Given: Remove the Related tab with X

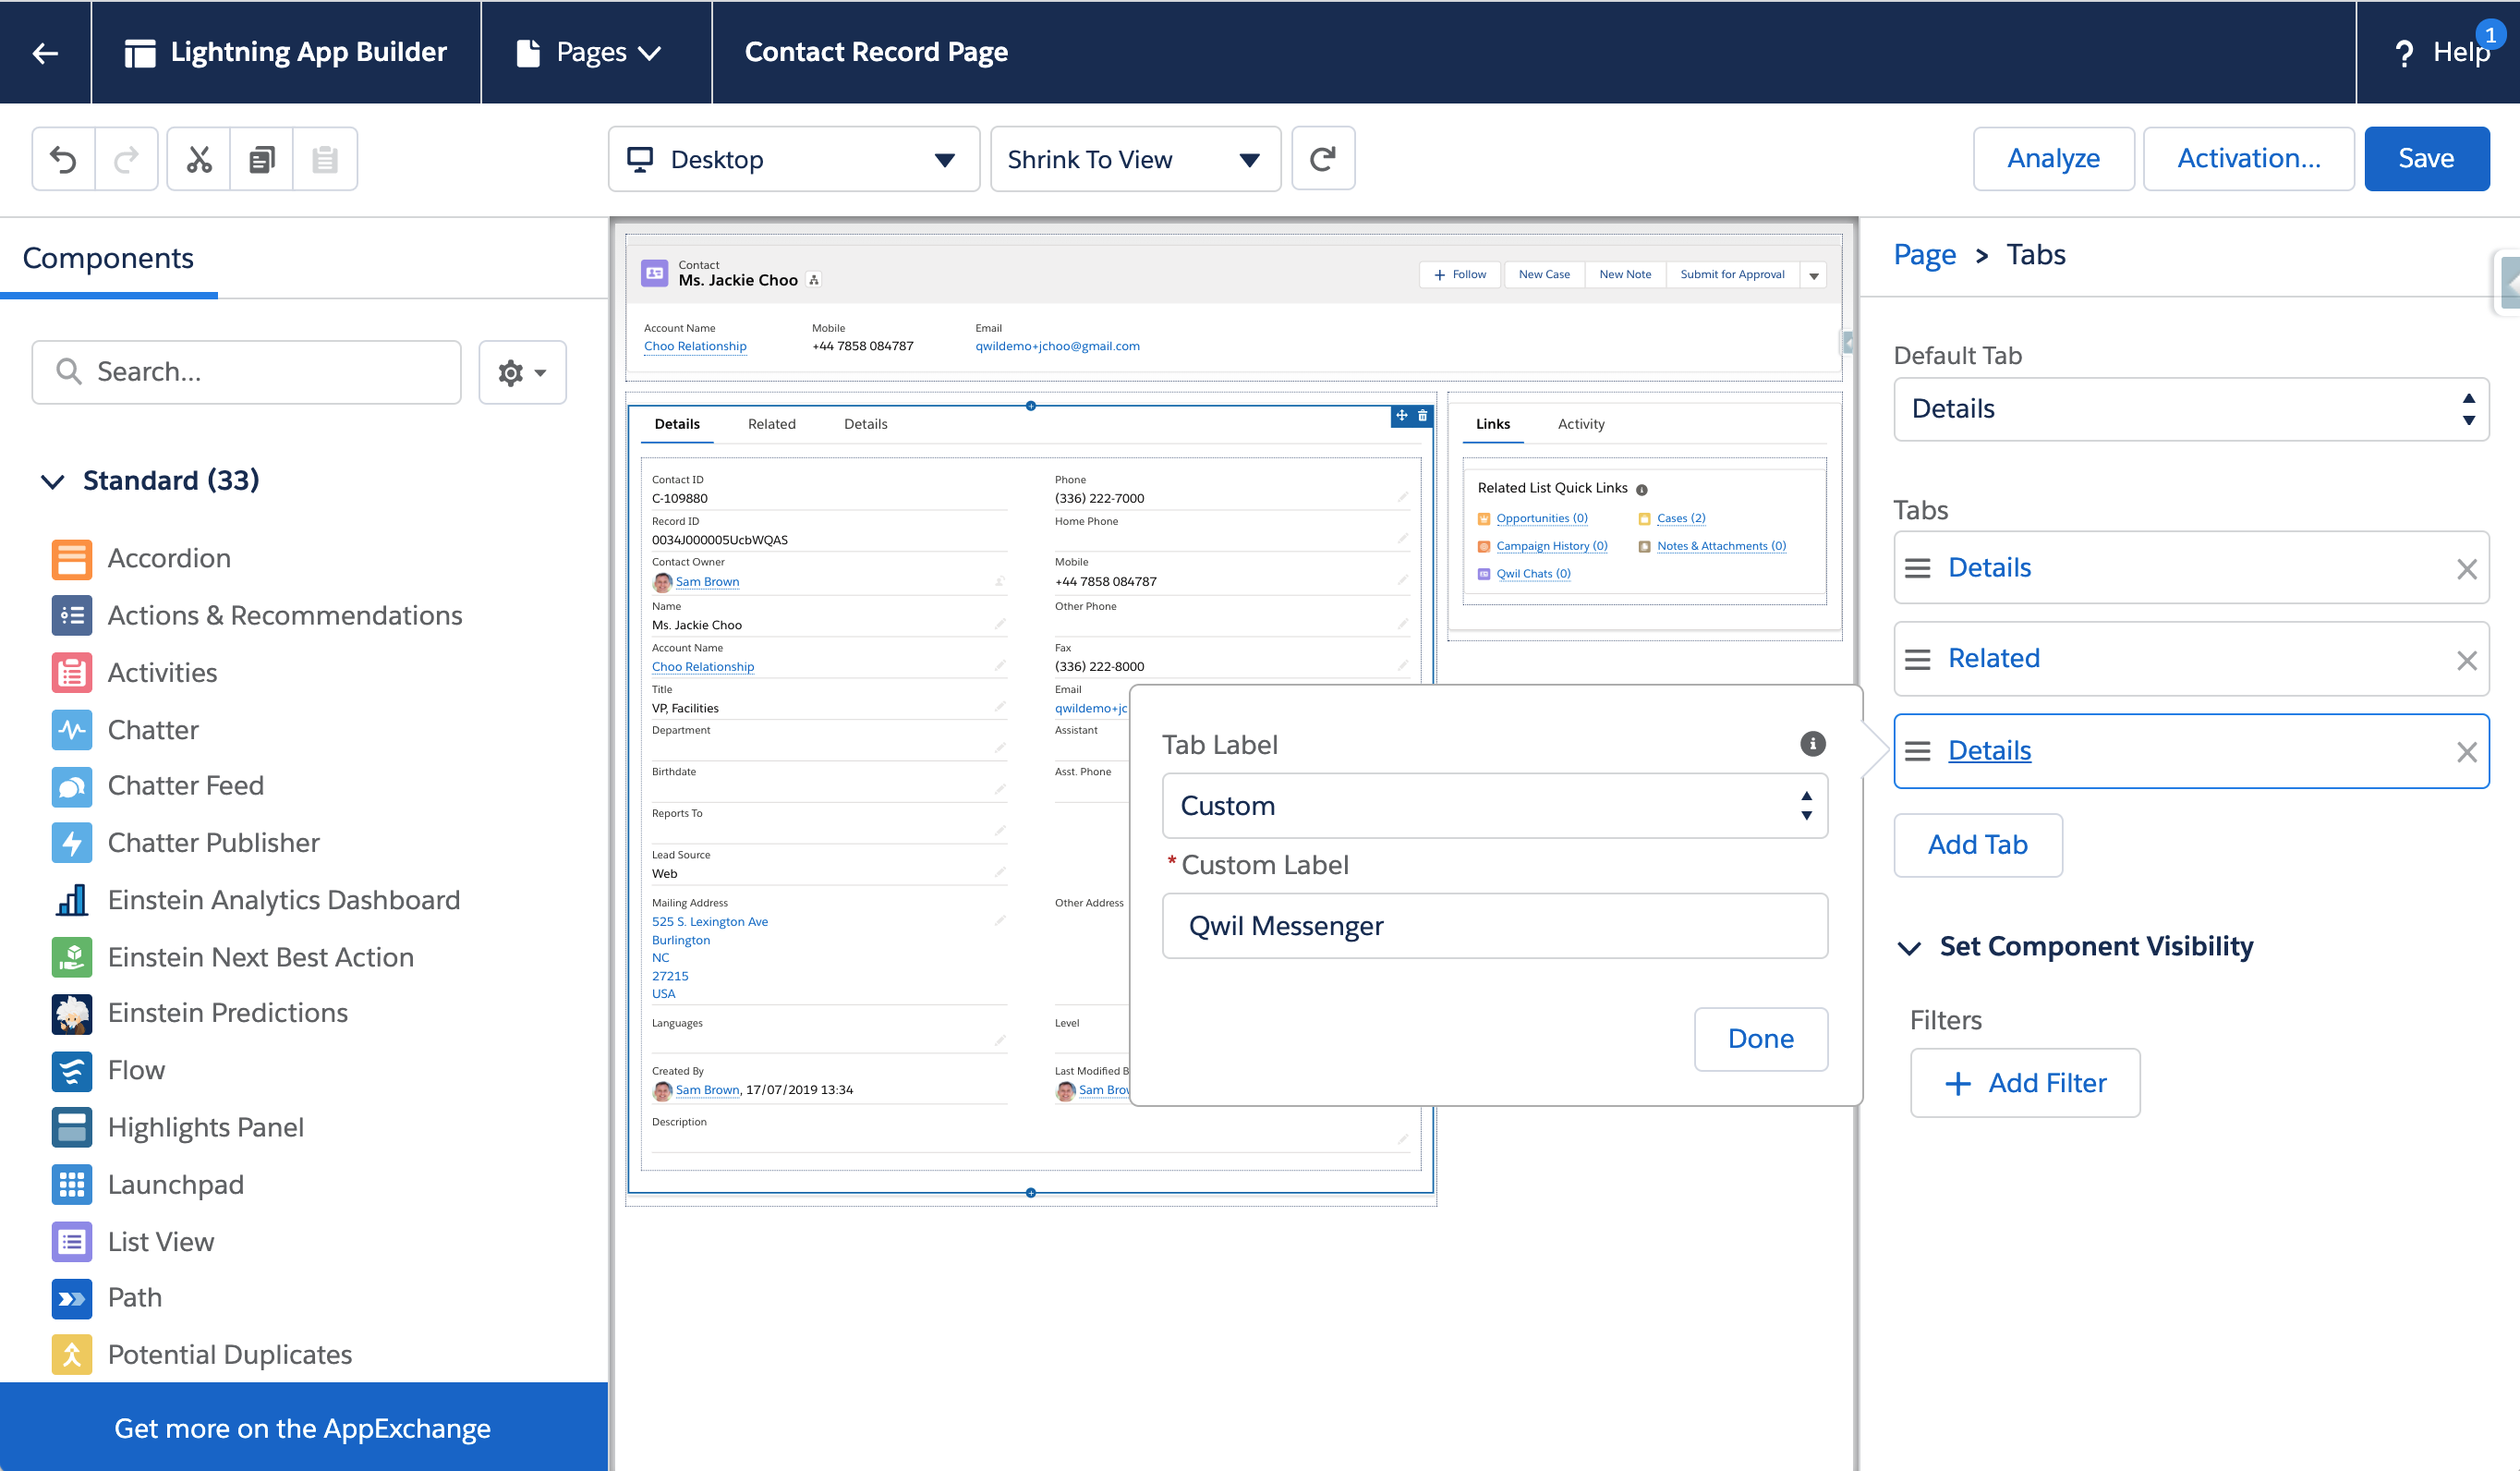Looking at the screenshot, I should (2466, 660).
